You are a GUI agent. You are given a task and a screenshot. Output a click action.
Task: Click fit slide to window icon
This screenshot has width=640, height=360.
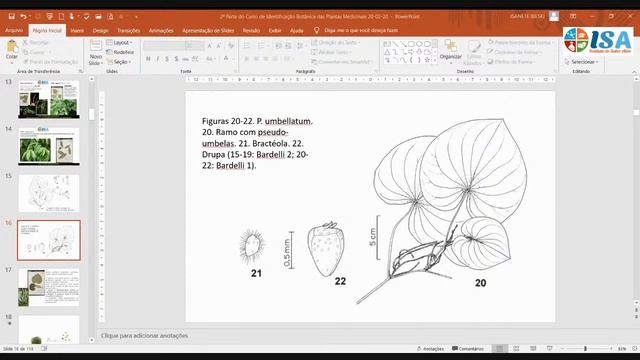click(x=635, y=349)
